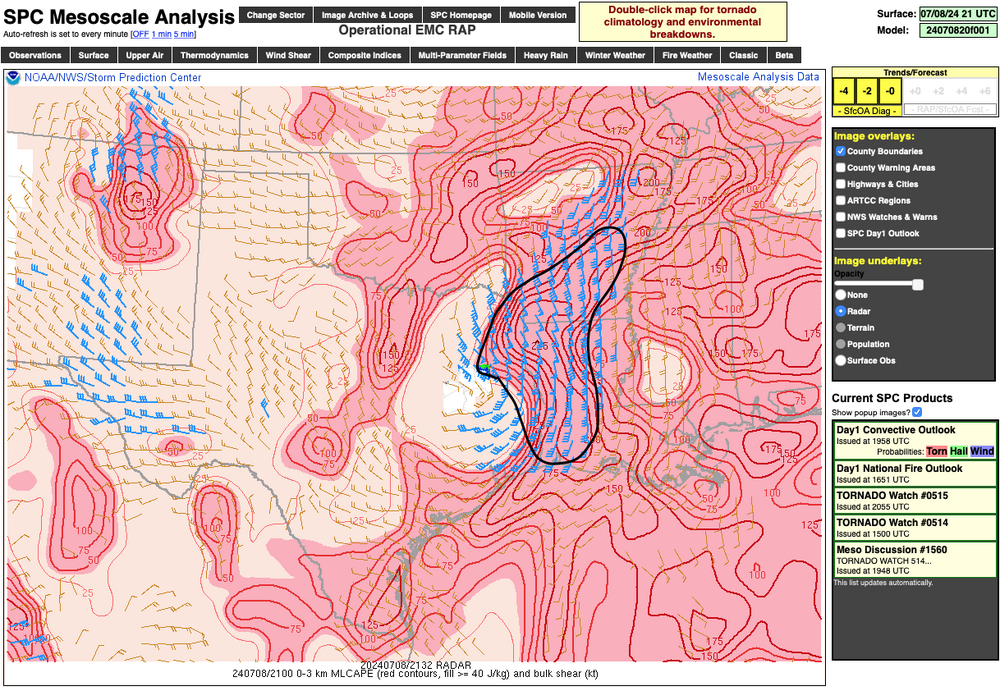Open Day1 National Fire Outlook
This screenshot has height=691, width=1000.
click(x=899, y=468)
